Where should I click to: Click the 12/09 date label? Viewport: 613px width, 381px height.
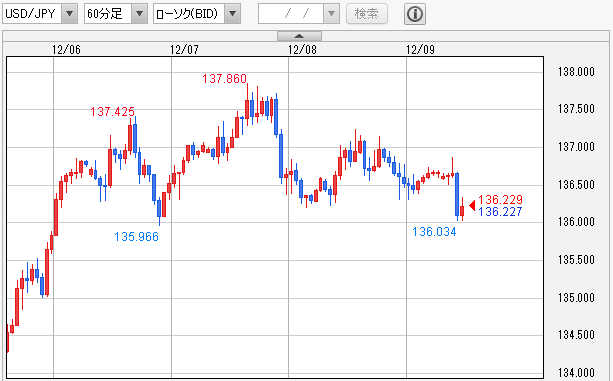420,50
